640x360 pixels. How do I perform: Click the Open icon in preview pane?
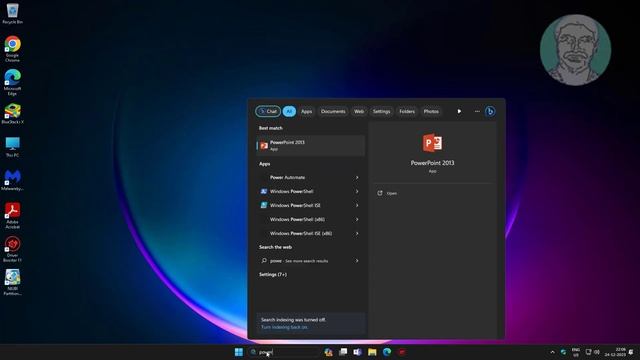tap(380, 193)
